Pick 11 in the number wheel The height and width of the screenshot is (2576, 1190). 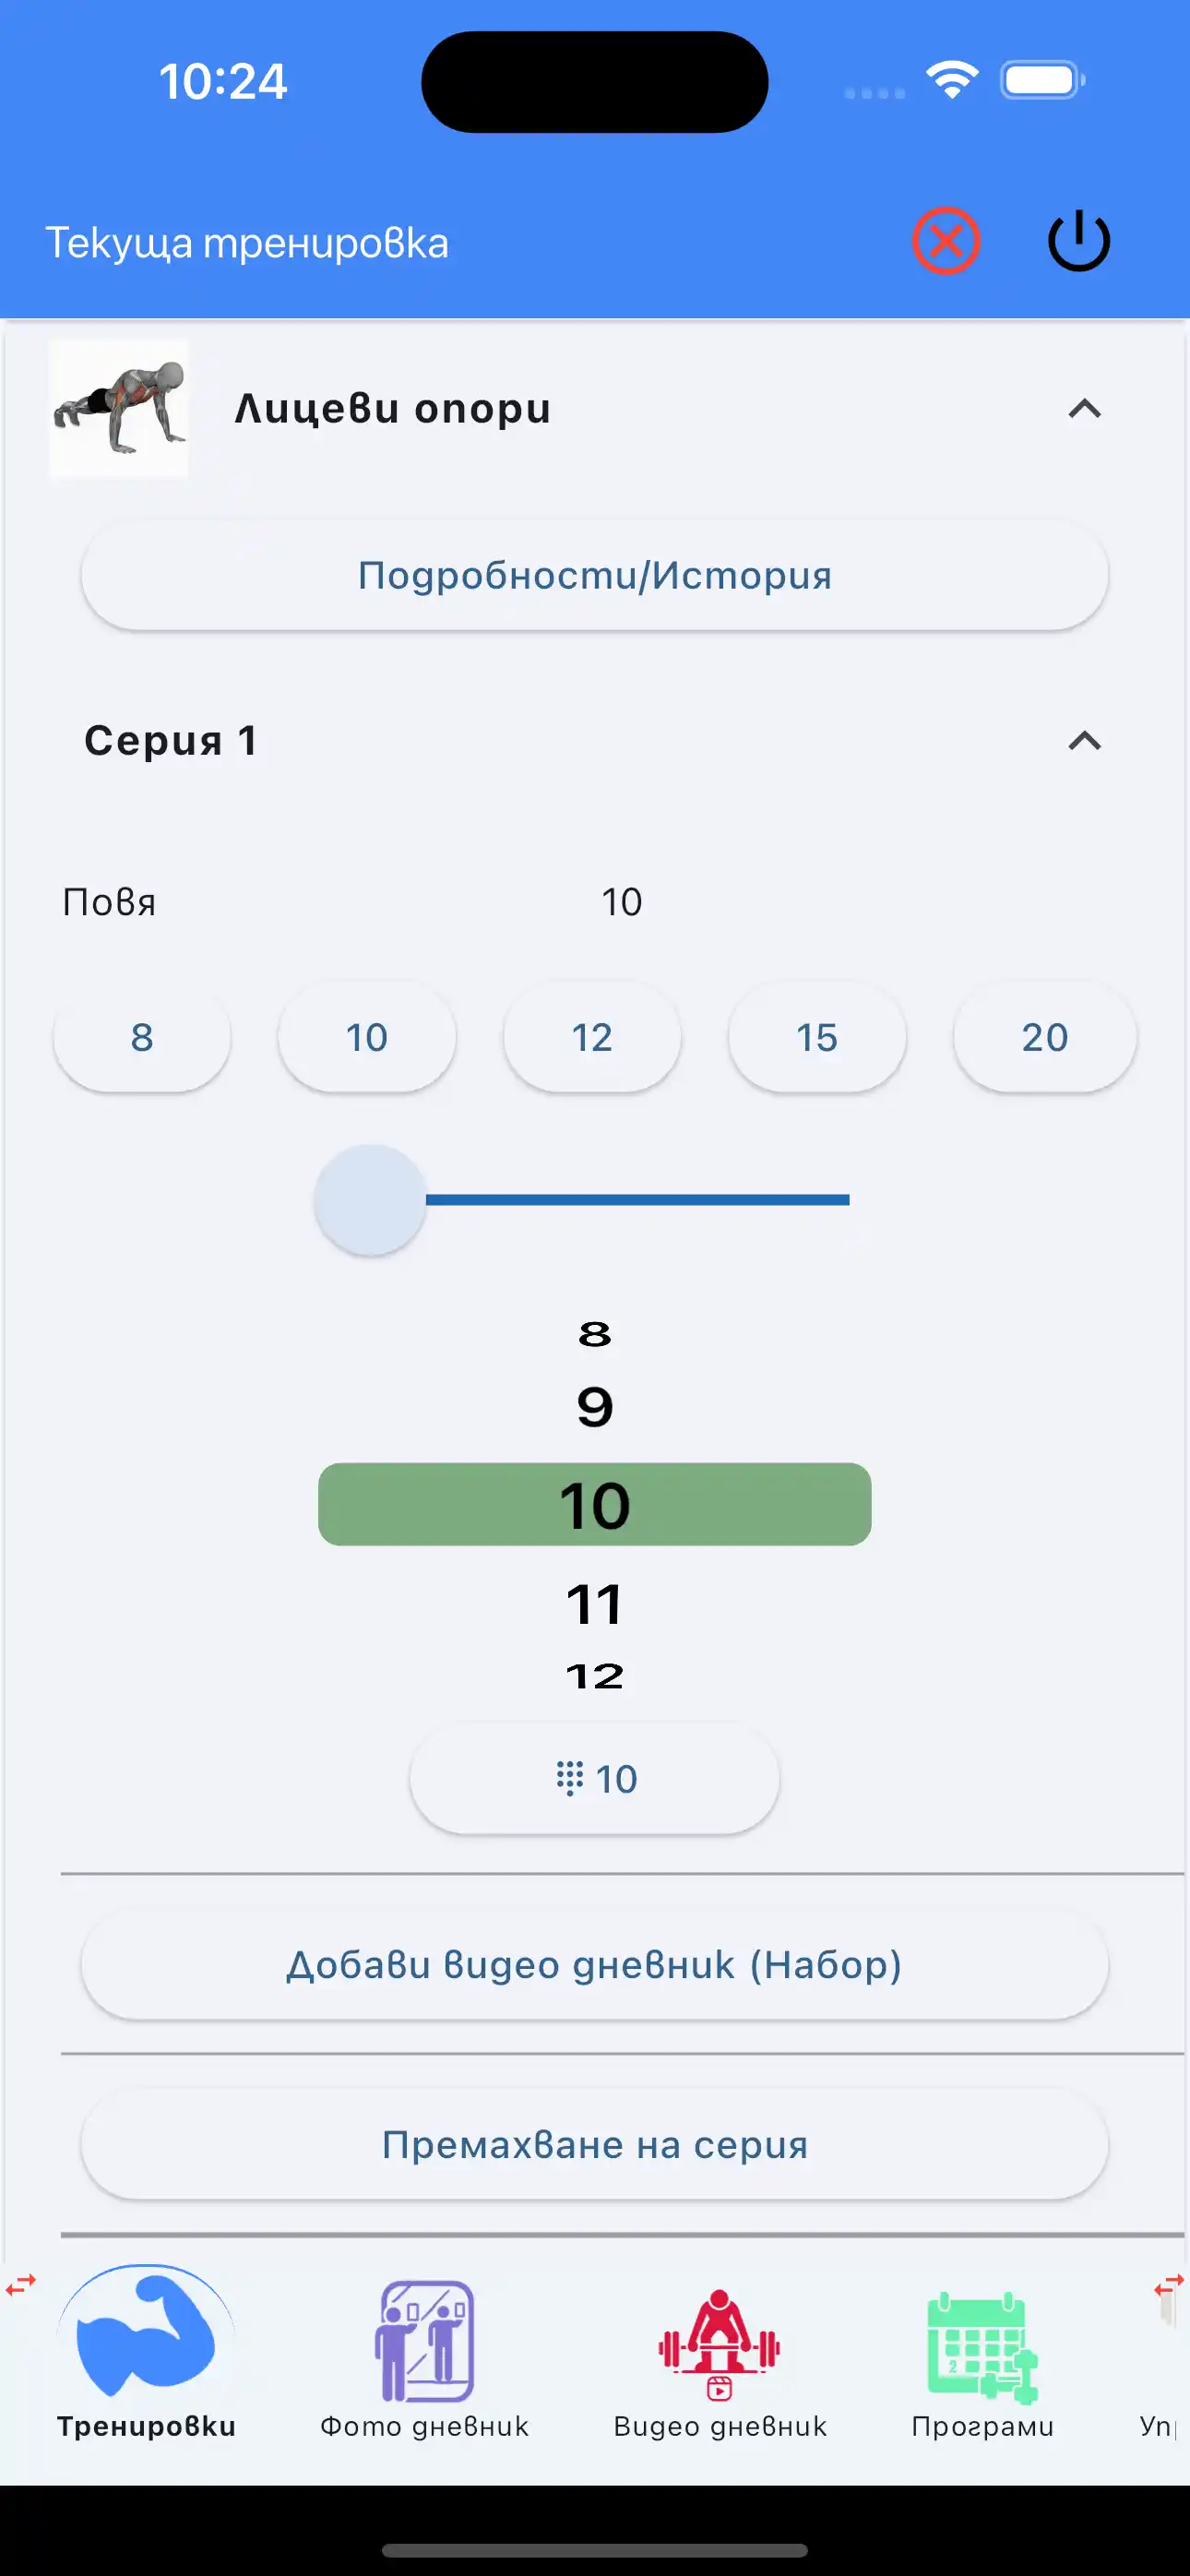(595, 1604)
